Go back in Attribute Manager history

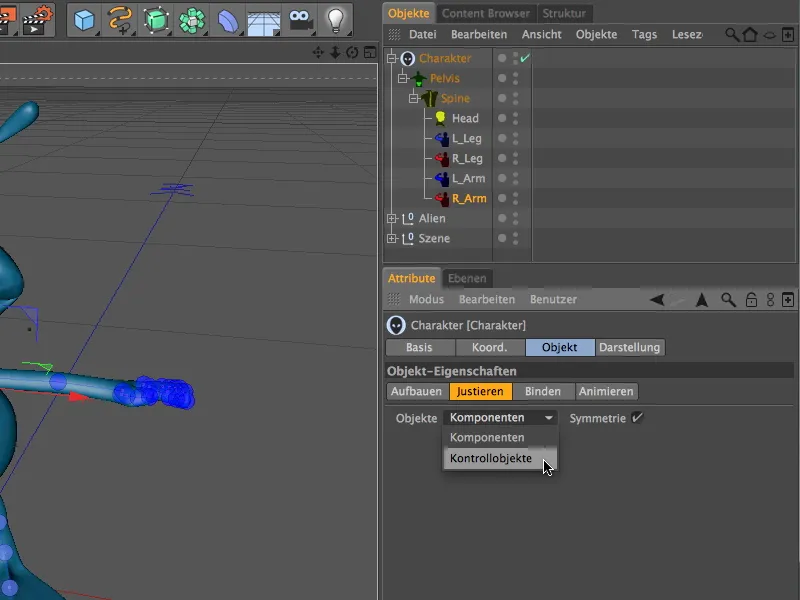point(657,299)
